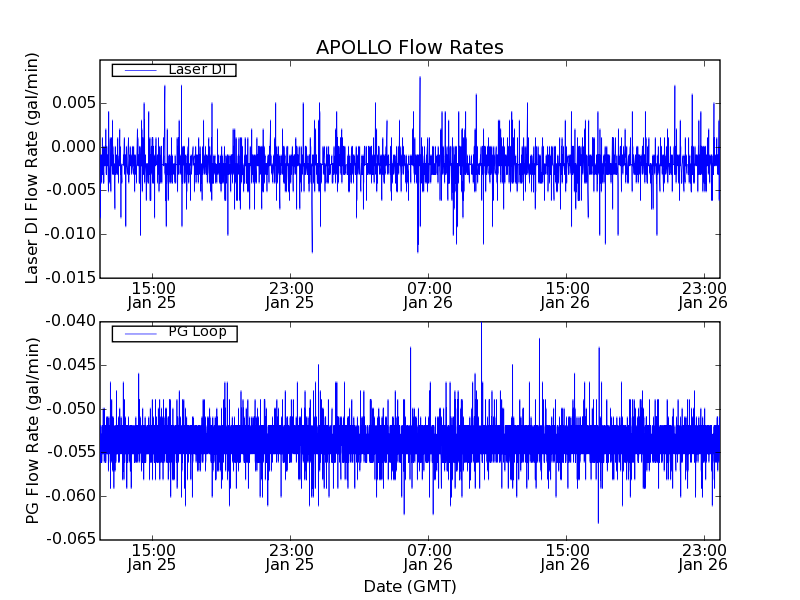800x600 pixels.
Task: Click the -0.010 tick label on top plot
Action: coord(71,234)
